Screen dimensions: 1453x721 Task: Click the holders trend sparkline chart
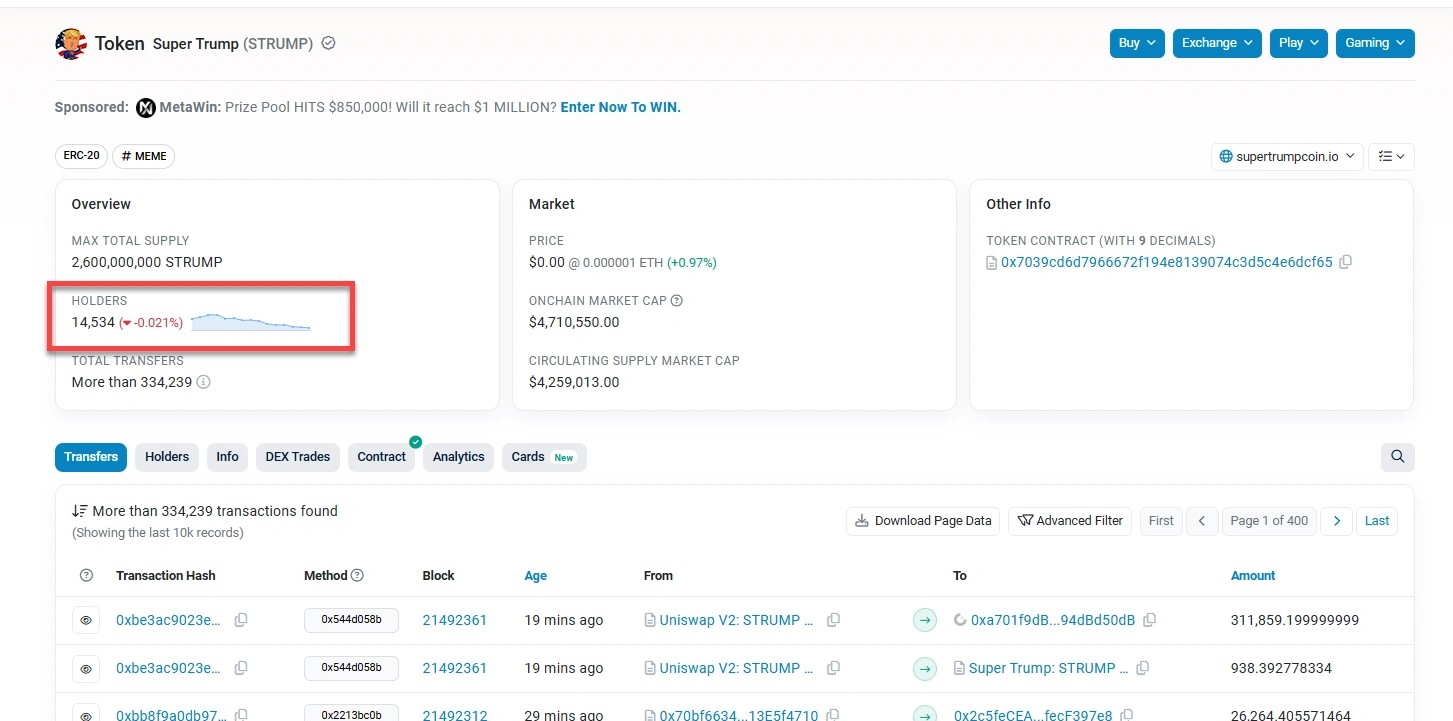pyautogui.click(x=250, y=322)
